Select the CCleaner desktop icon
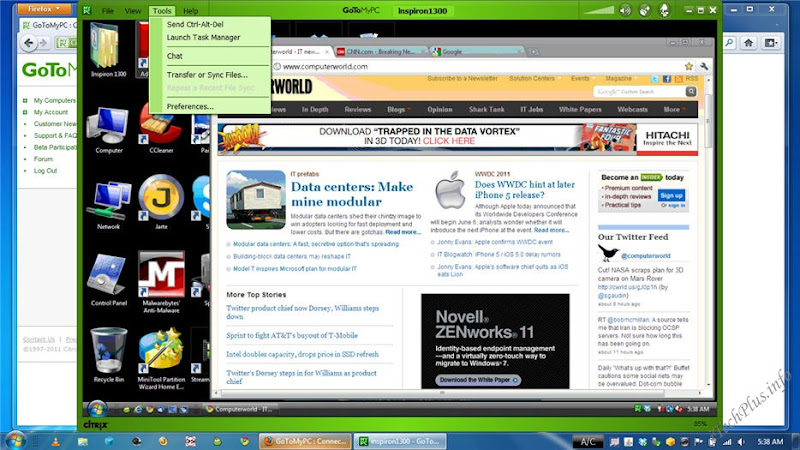The height and width of the screenshot is (450, 800). tap(161, 130)
